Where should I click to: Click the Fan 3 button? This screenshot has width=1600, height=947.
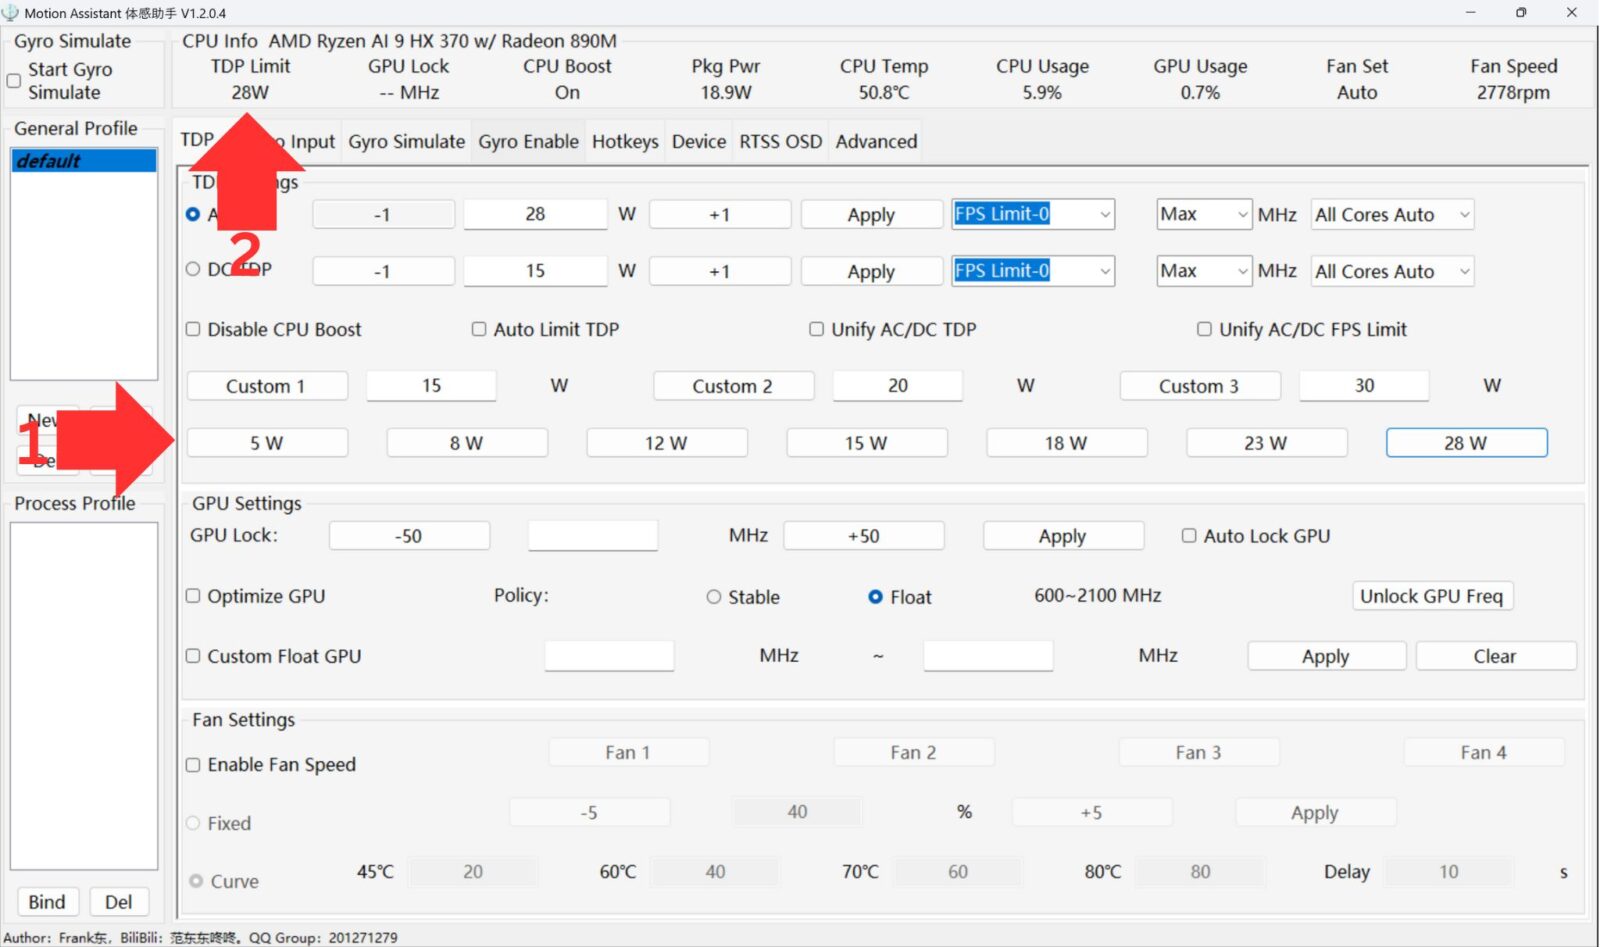click(1198, 751)
